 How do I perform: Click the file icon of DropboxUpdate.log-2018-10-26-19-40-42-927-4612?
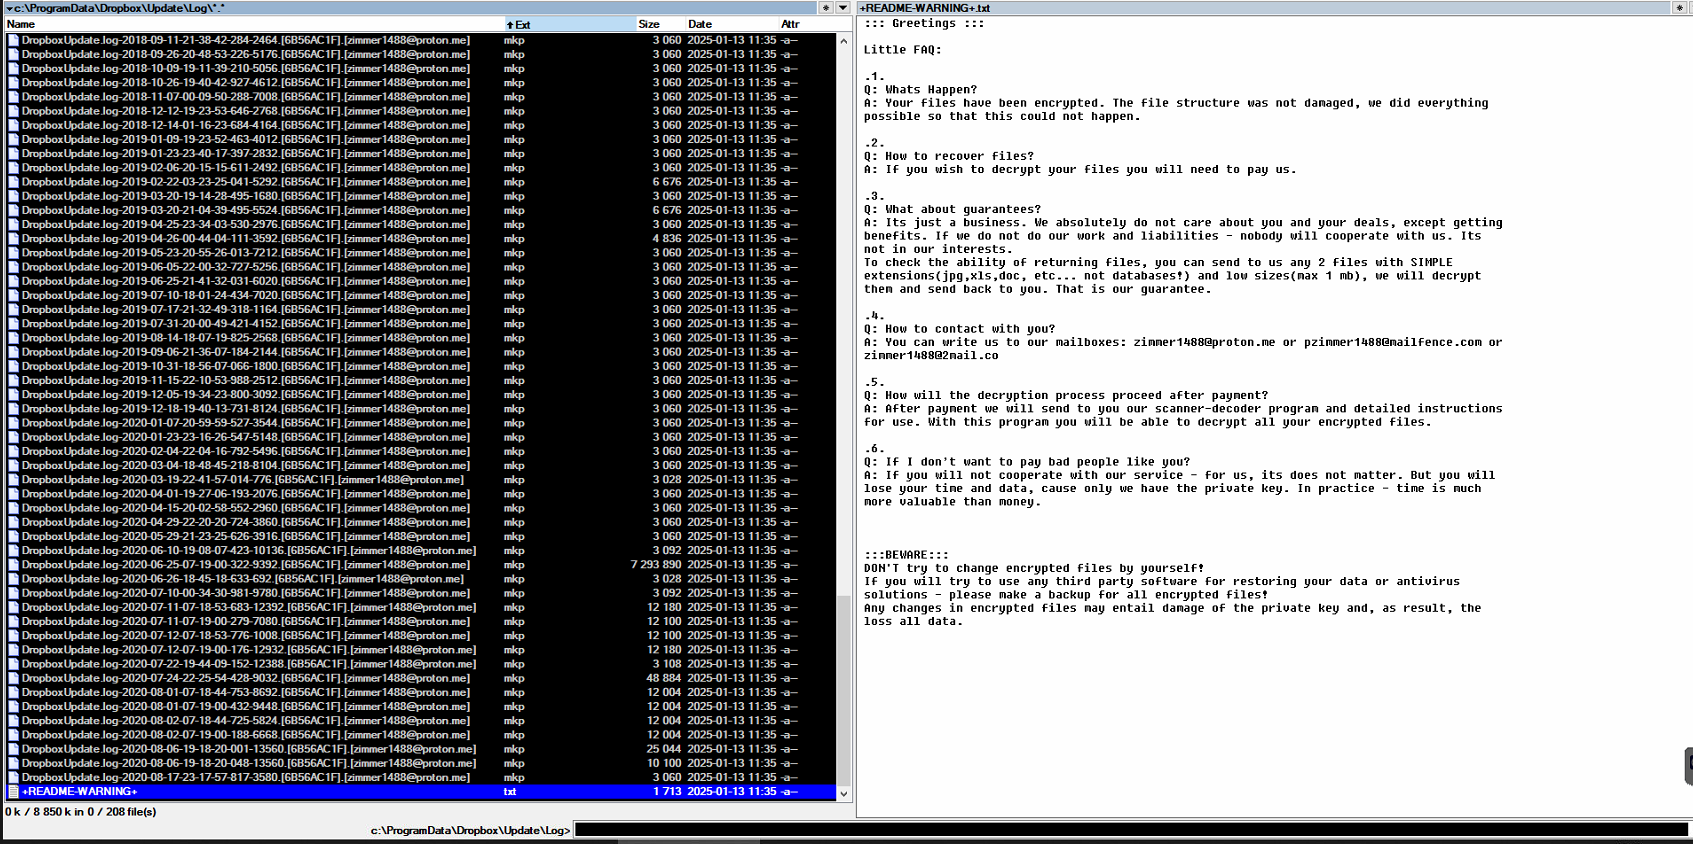[x=13, y=83]
